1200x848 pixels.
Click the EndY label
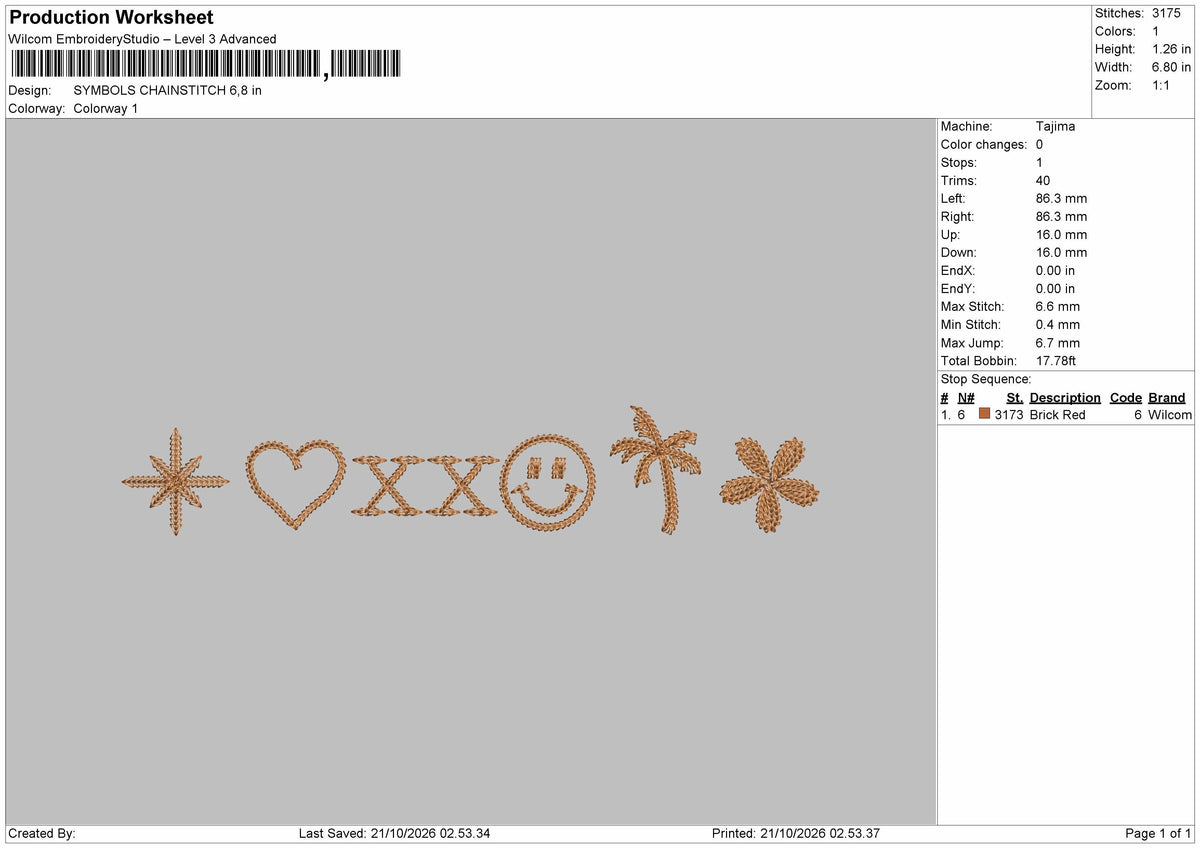coord(957,288)
